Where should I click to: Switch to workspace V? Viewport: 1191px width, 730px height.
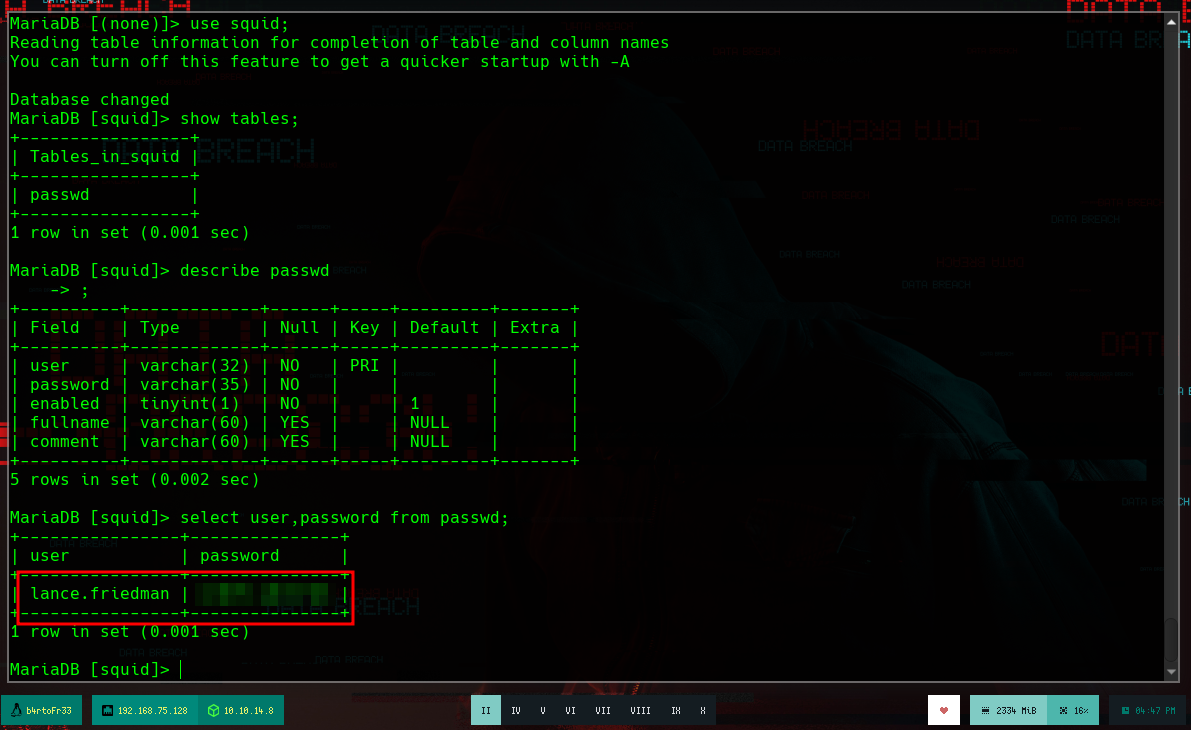(x=543, y=711)
